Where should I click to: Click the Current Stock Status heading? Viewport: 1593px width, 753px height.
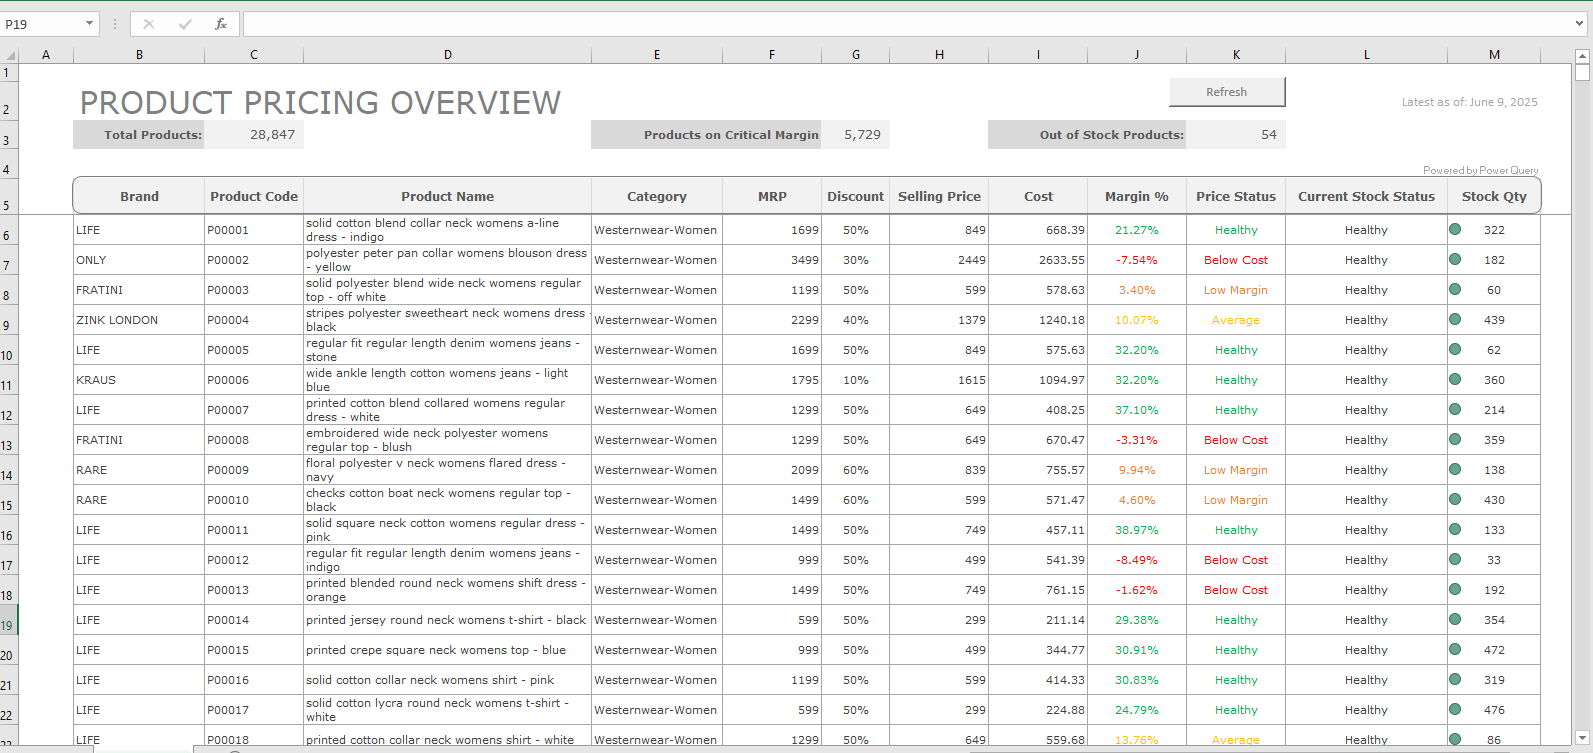tap(1366, 197)
